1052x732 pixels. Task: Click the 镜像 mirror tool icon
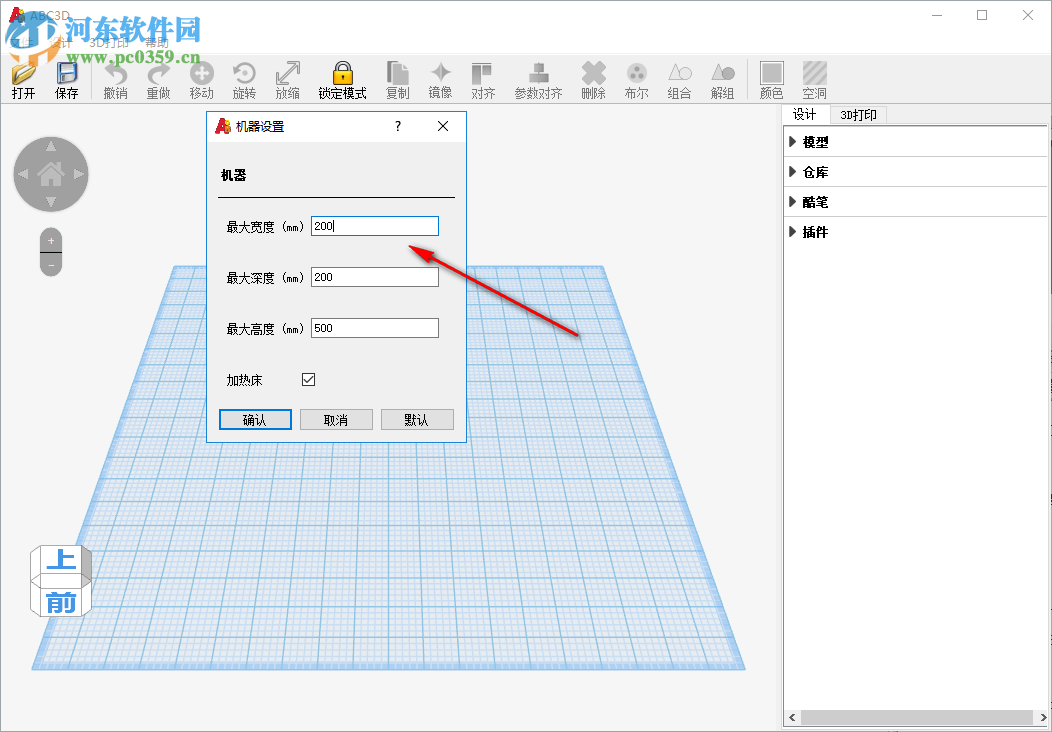(x=440, y=73)
